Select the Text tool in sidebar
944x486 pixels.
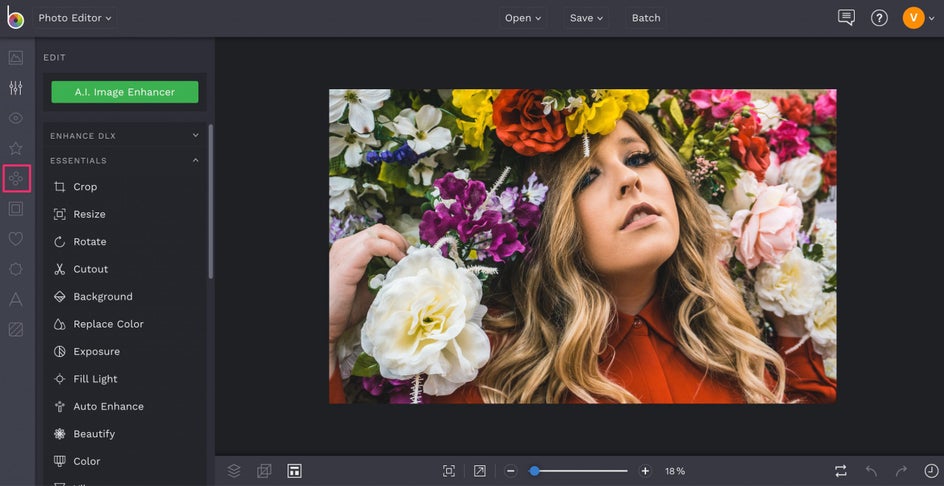coord(16,299)
